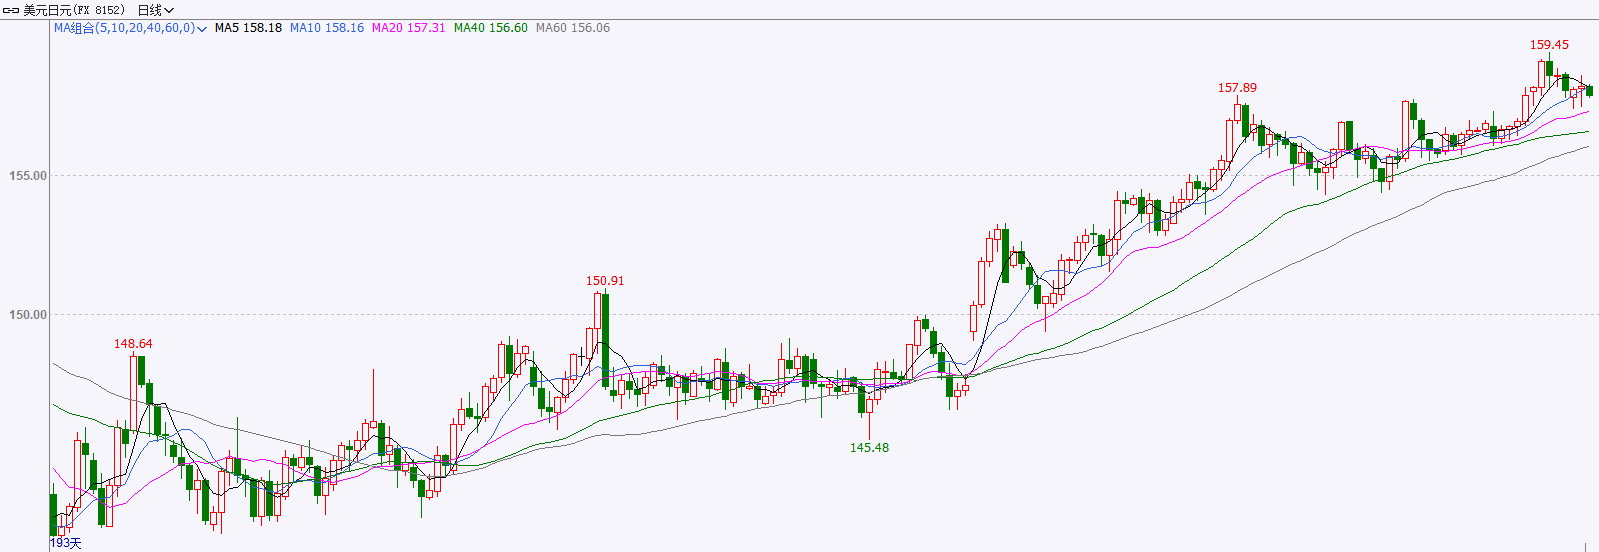1599x552 pixels.
Task: Click the 美元日元(FX 8152) symbol title
Action: [x=75, y=10]
